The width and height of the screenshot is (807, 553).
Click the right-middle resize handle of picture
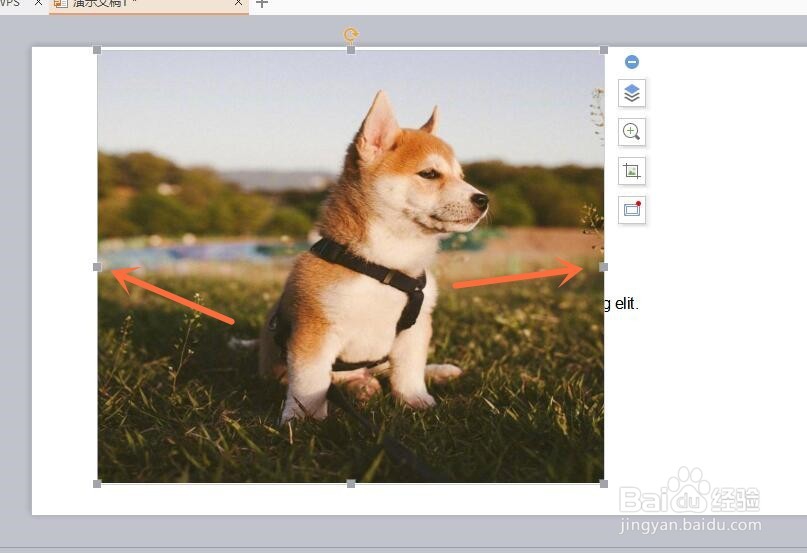pyautogui.click(x=604, y=267)
